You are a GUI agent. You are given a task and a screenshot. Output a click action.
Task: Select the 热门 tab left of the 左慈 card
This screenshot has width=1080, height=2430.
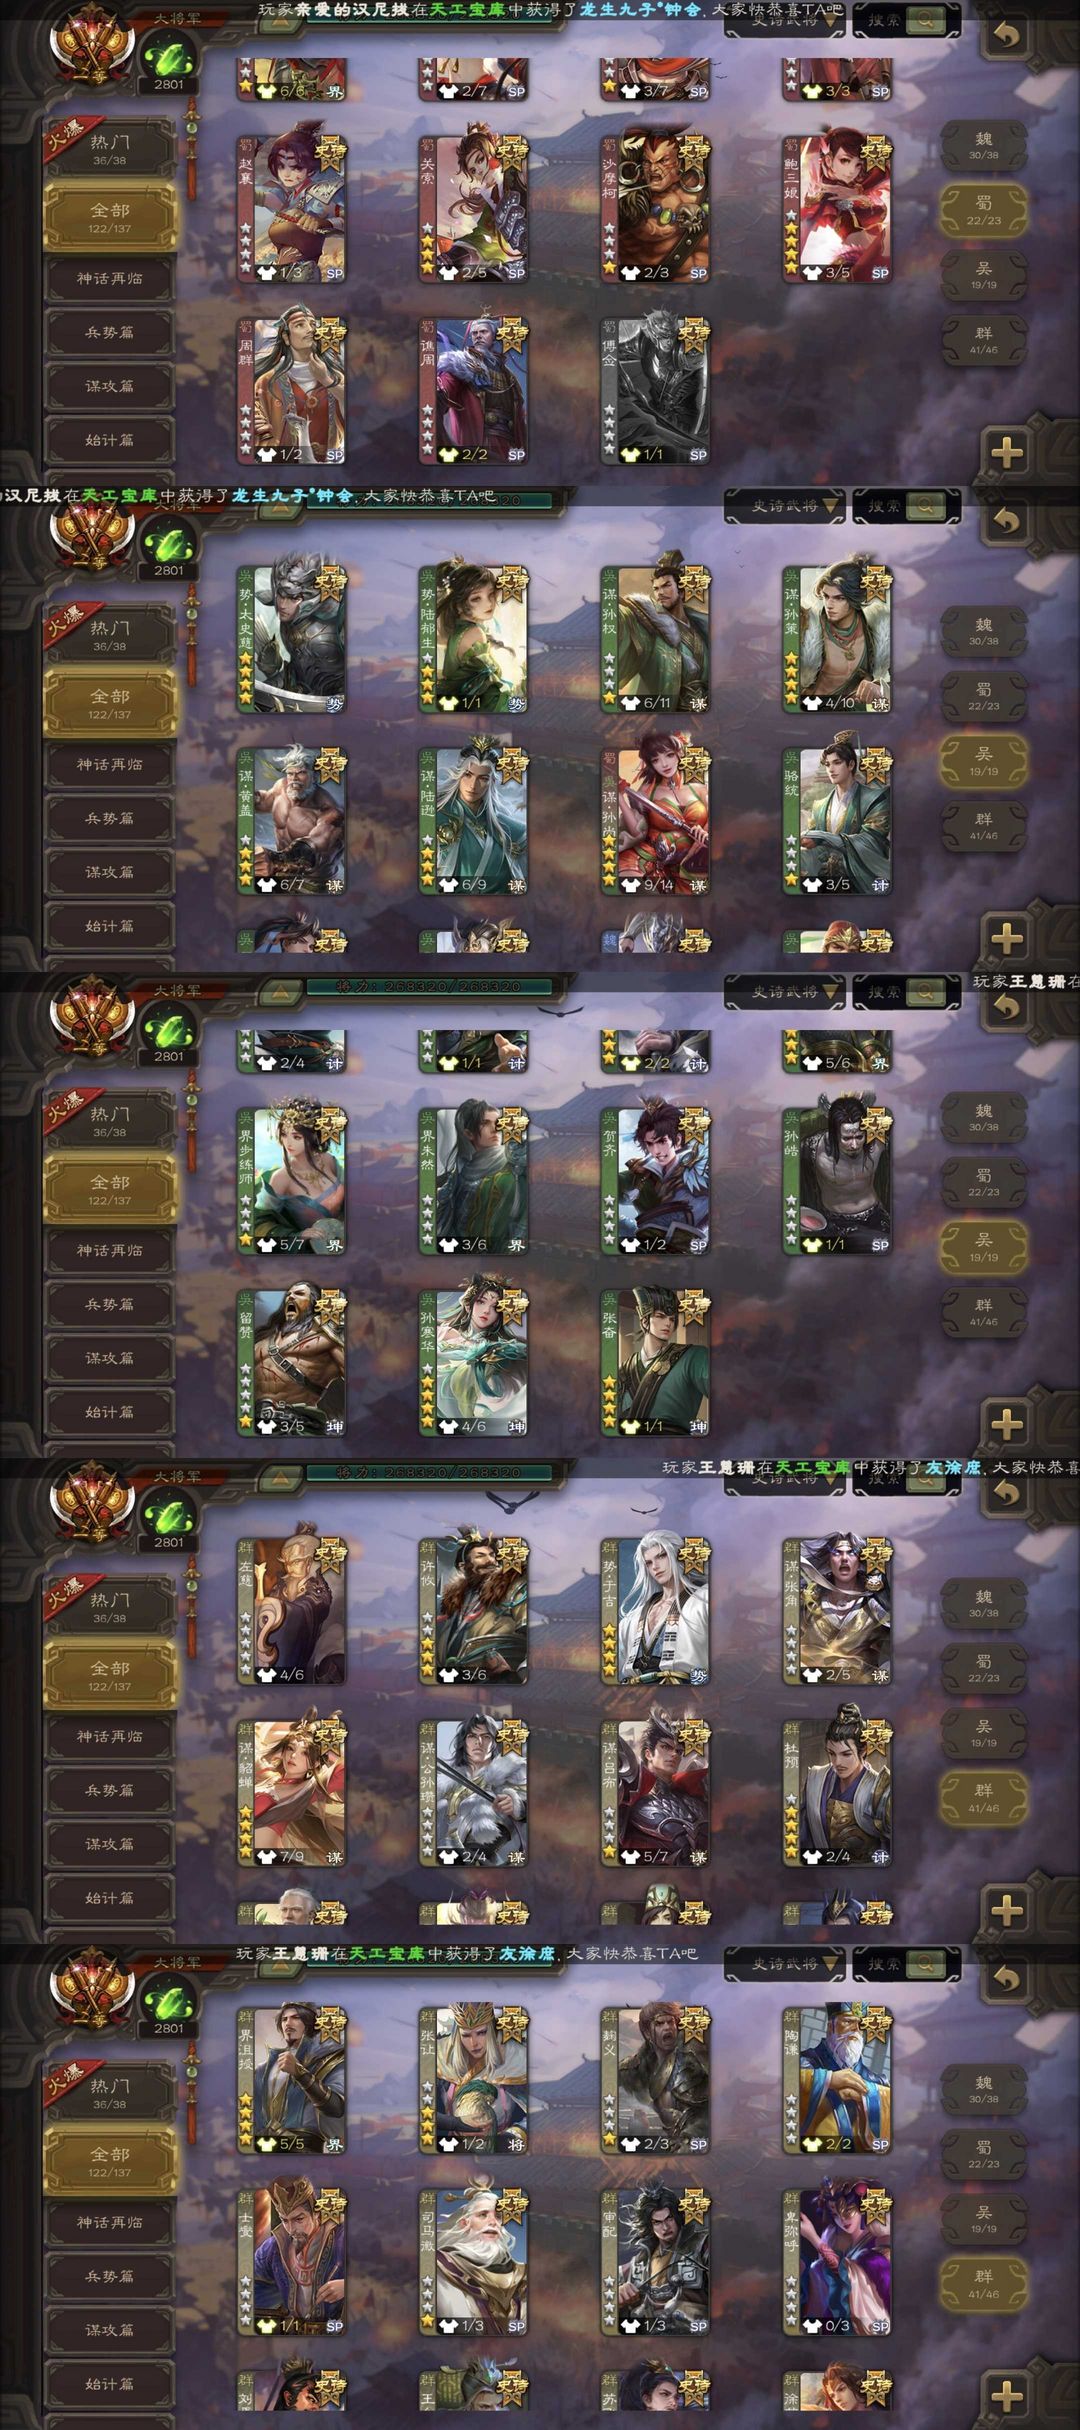tap(109, 1606)
